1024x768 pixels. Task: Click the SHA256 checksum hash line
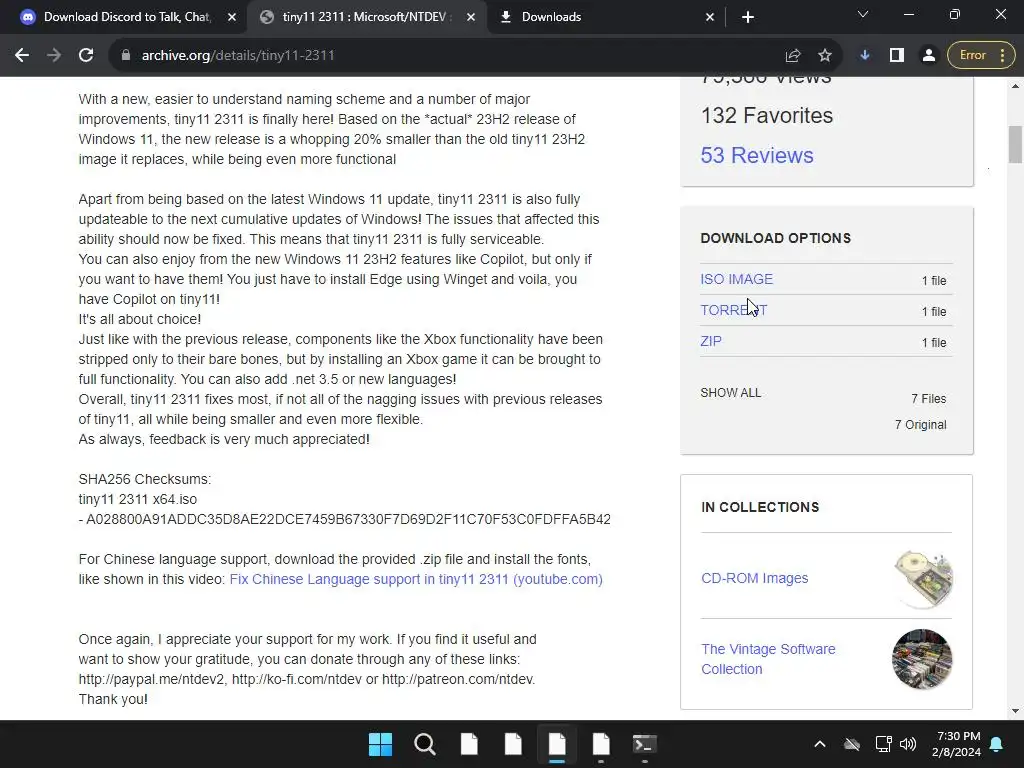tap(345, 519)
